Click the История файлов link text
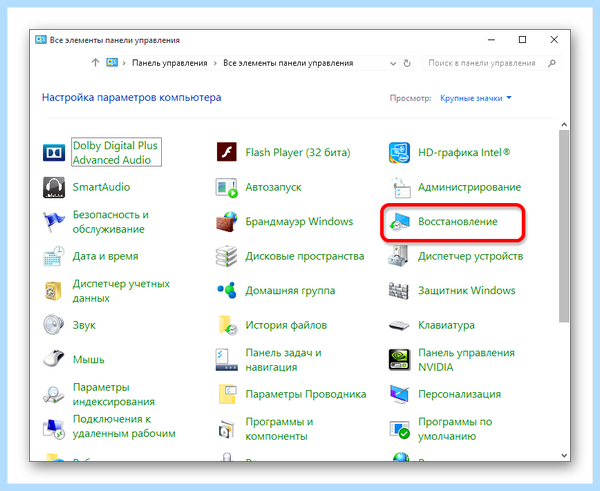This screenshot has height=491, width=600. tap(286, 325)
